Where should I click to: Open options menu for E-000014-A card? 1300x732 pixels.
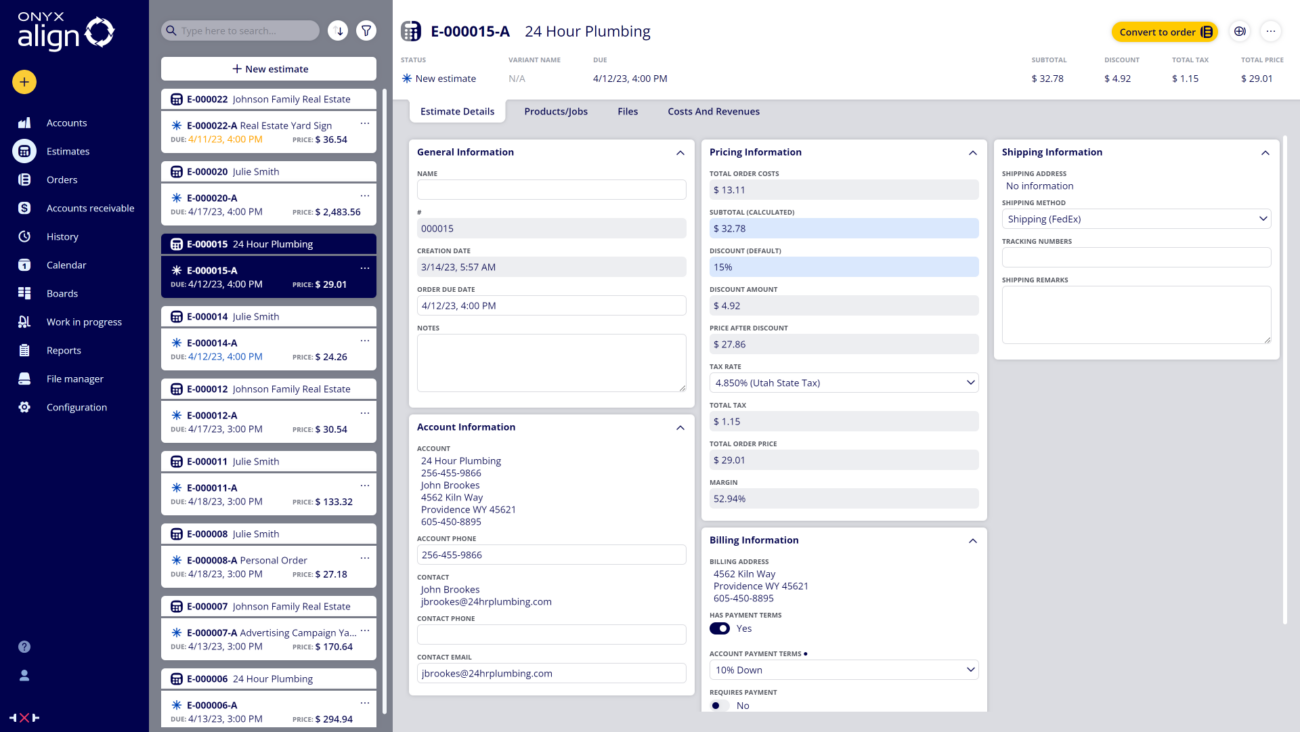tap(365, 341)
